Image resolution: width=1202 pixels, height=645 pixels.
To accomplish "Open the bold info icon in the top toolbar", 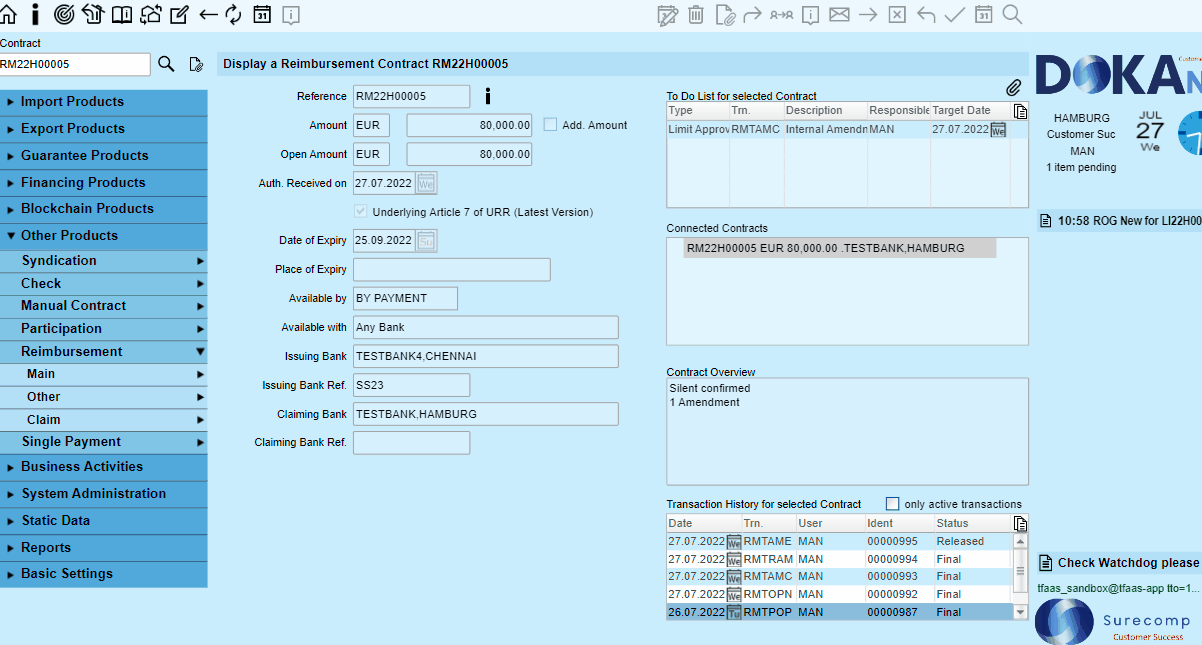I will click(36, 14).
